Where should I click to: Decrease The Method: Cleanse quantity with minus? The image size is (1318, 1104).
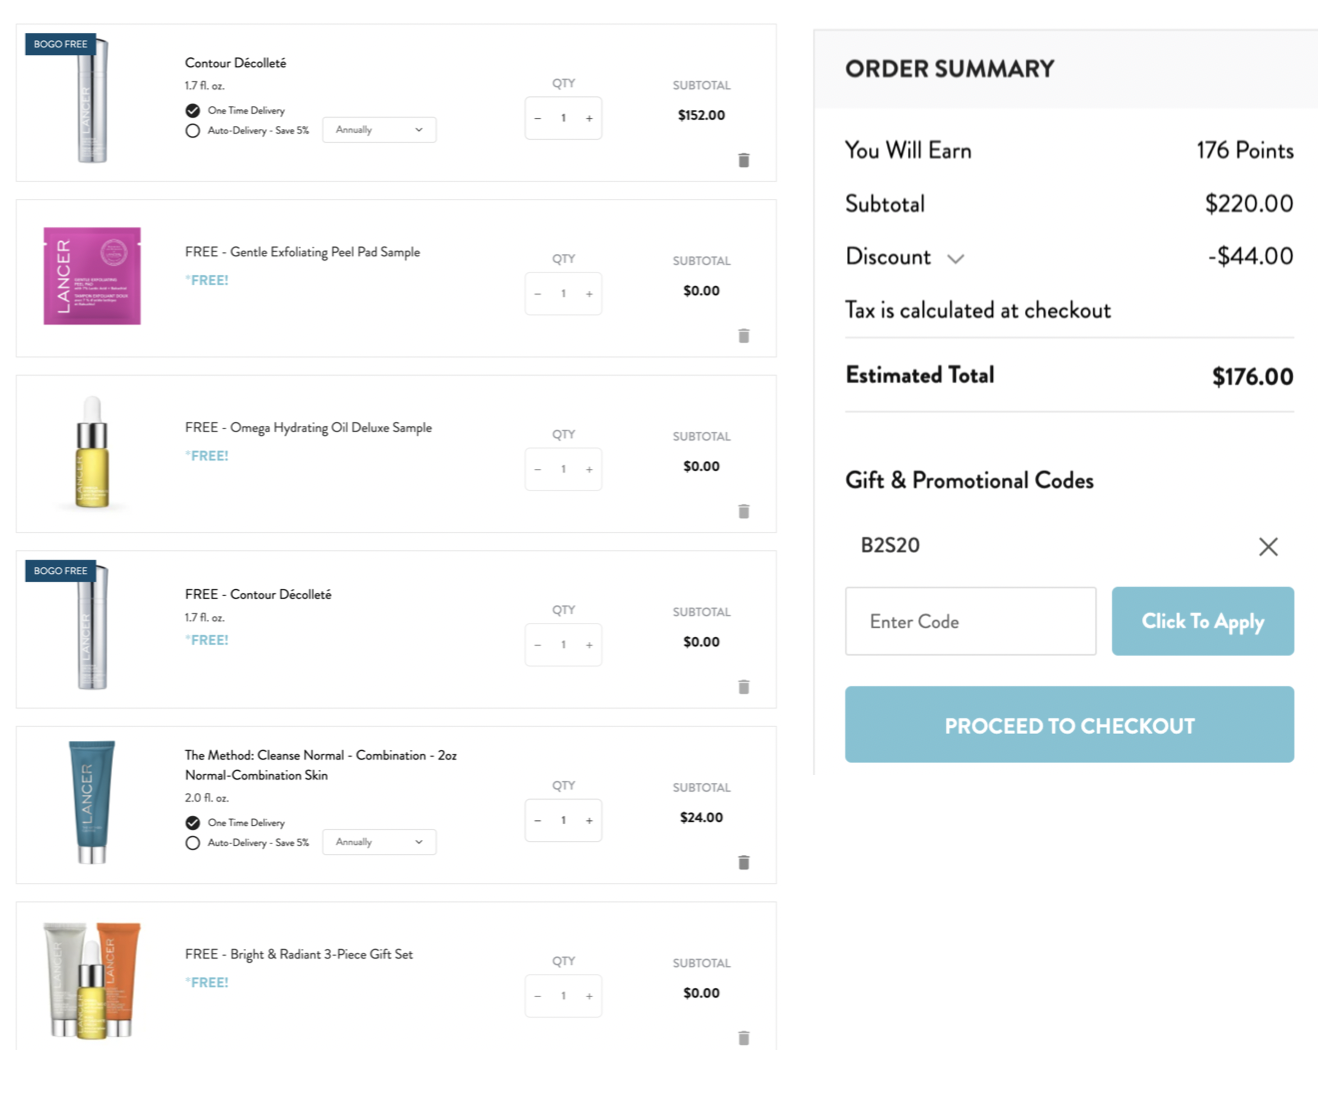[x=538, y=820]
